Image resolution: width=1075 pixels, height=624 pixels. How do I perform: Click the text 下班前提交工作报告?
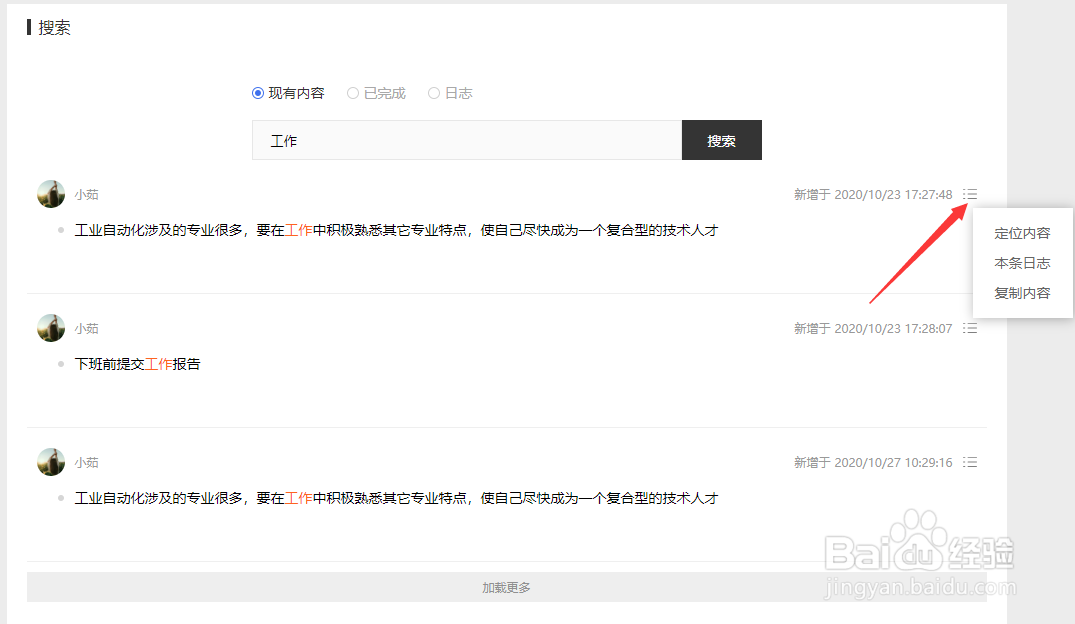pyautogui.click(x=138, y=363)
